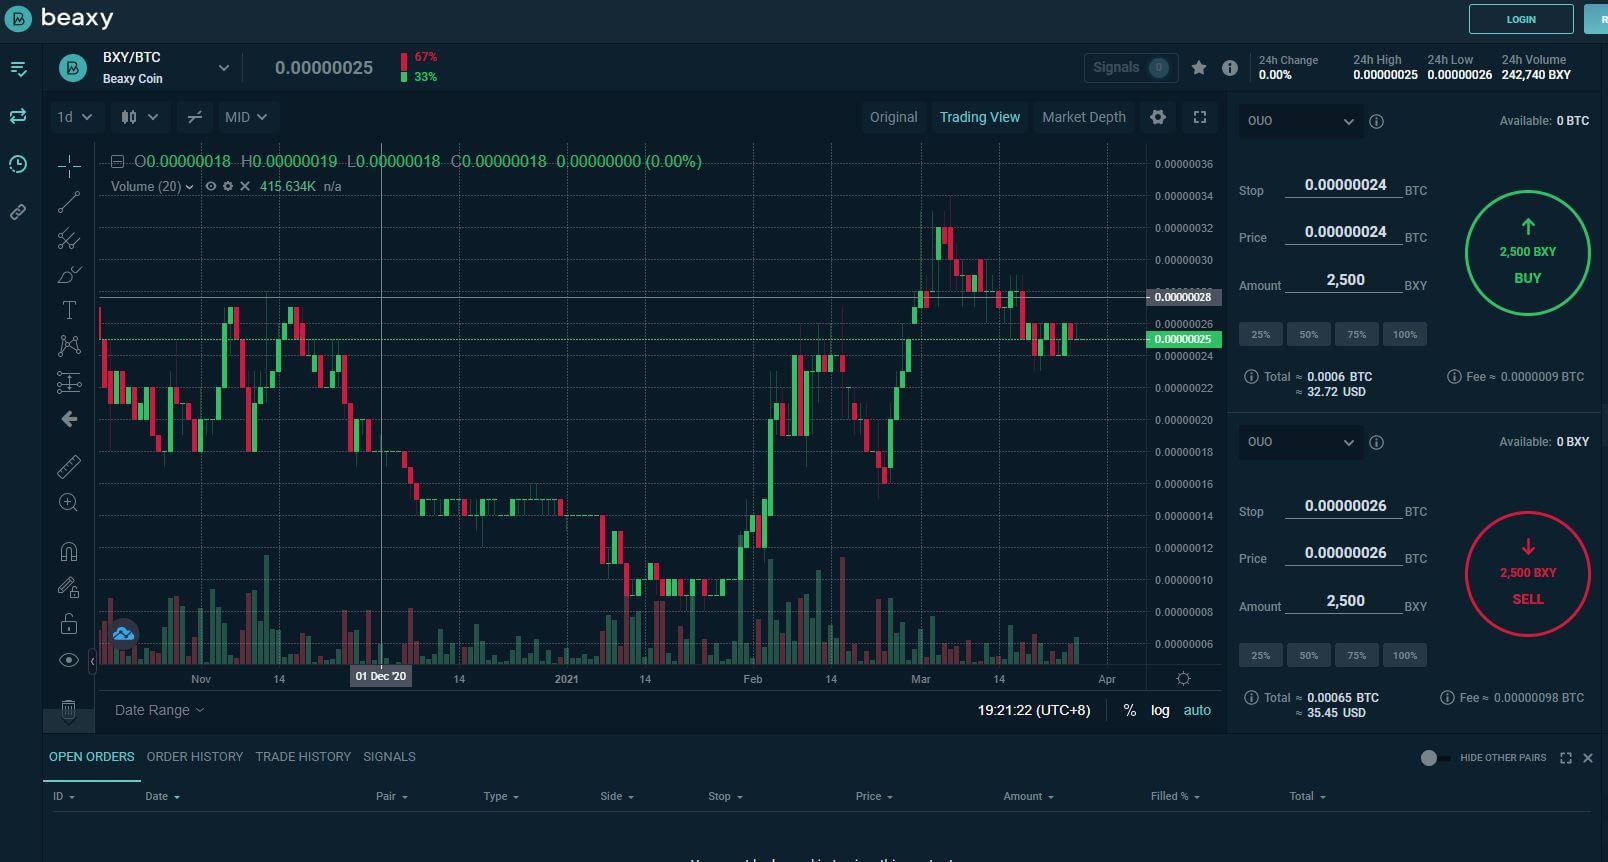The width and height of the screenshot is (1608, 862).
Task: Collapse the chart legend box
Action: point(117,161)
